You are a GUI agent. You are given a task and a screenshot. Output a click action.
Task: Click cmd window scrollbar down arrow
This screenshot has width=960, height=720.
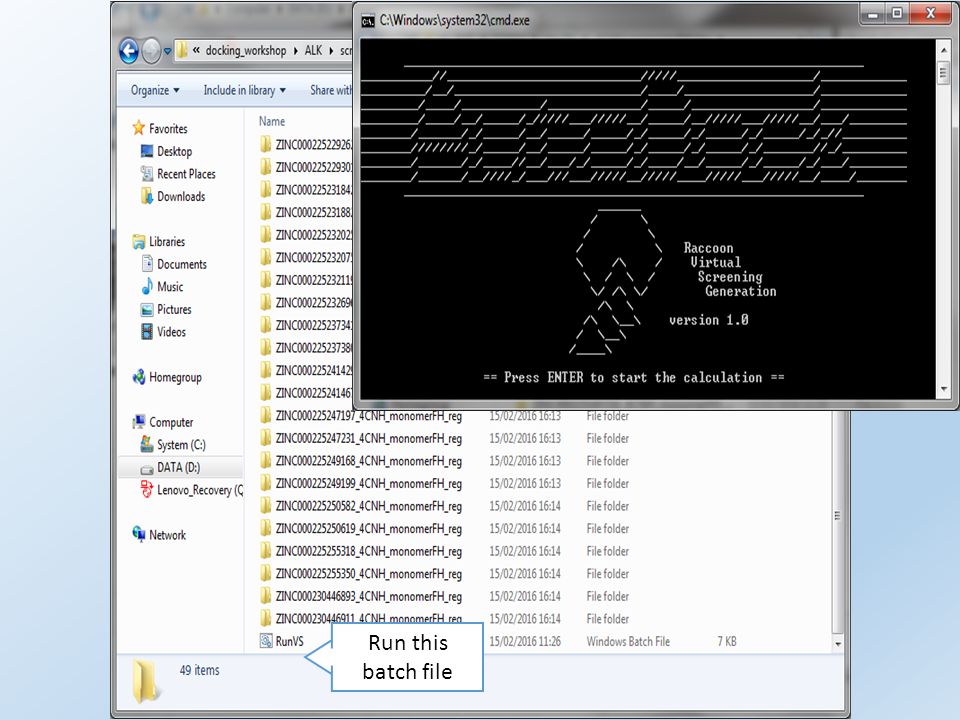click(x=943, y=389)
